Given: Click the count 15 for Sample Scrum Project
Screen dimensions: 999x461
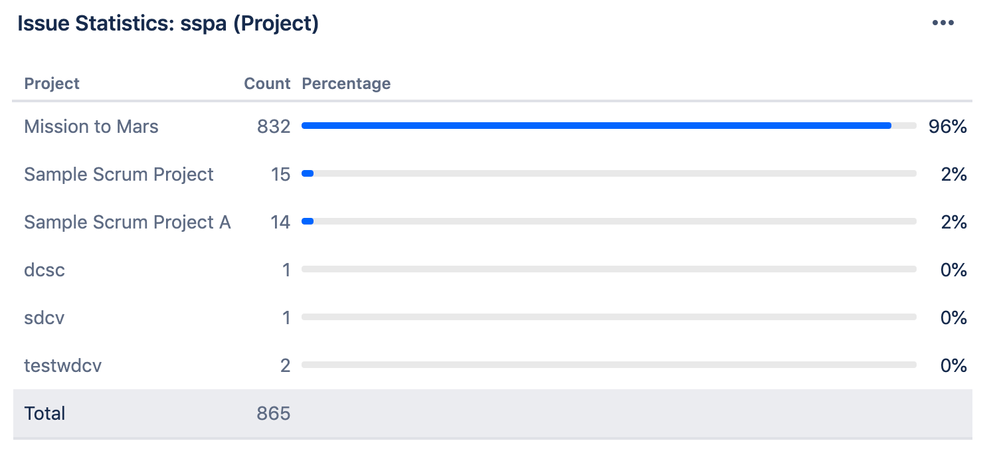Looking at the screenshot, I should coord(280,174).
